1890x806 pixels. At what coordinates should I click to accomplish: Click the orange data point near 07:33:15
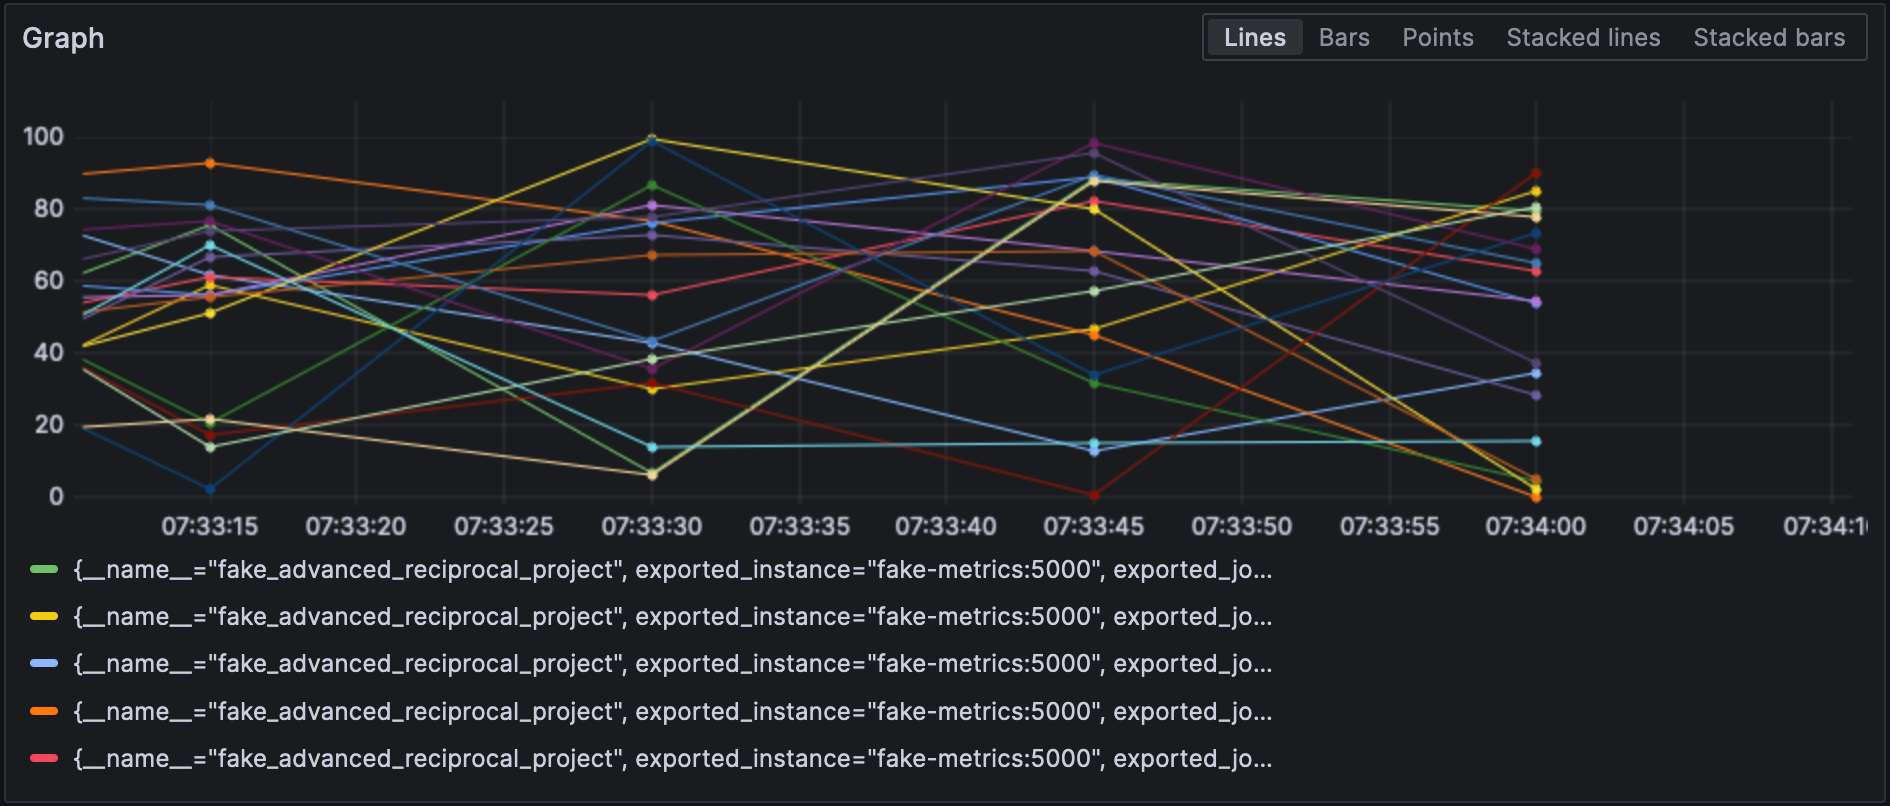[x=210, y=163]
